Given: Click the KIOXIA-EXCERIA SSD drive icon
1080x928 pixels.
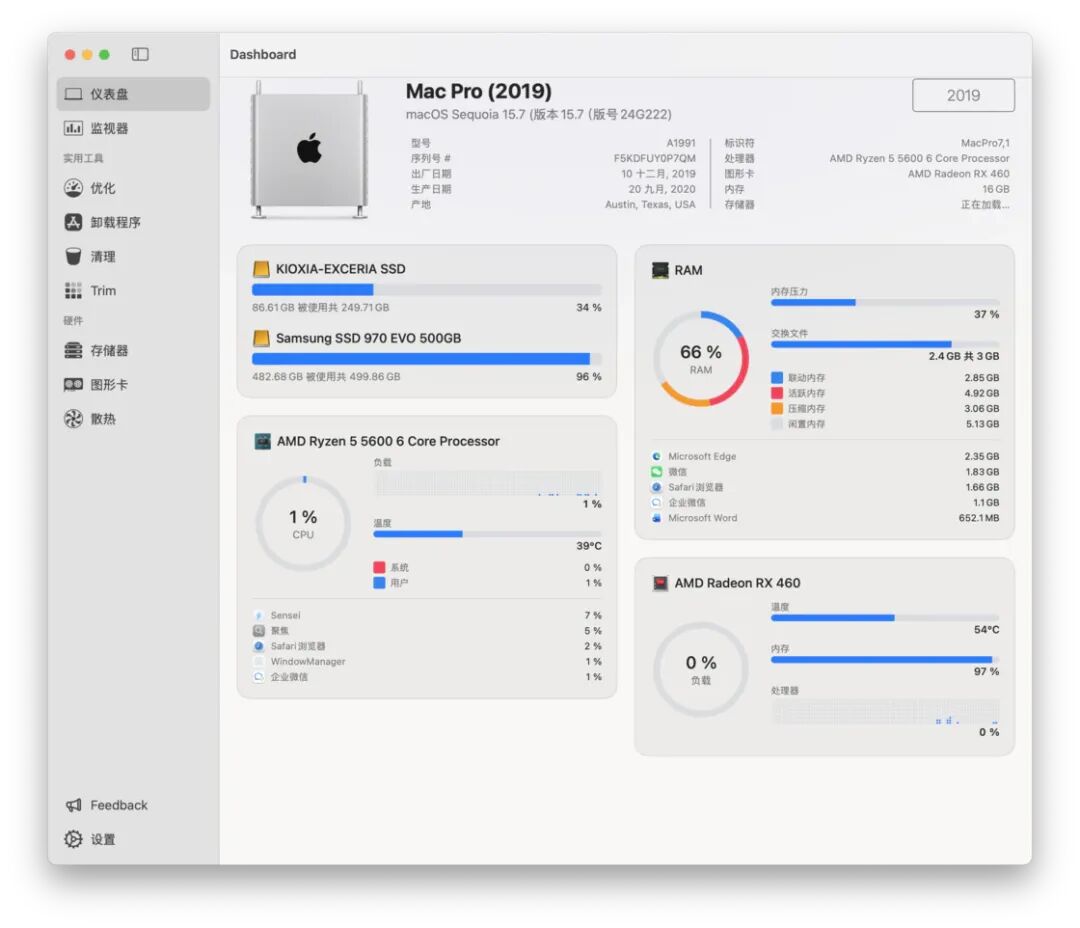Looking at the screenshot, I should 261,269.
